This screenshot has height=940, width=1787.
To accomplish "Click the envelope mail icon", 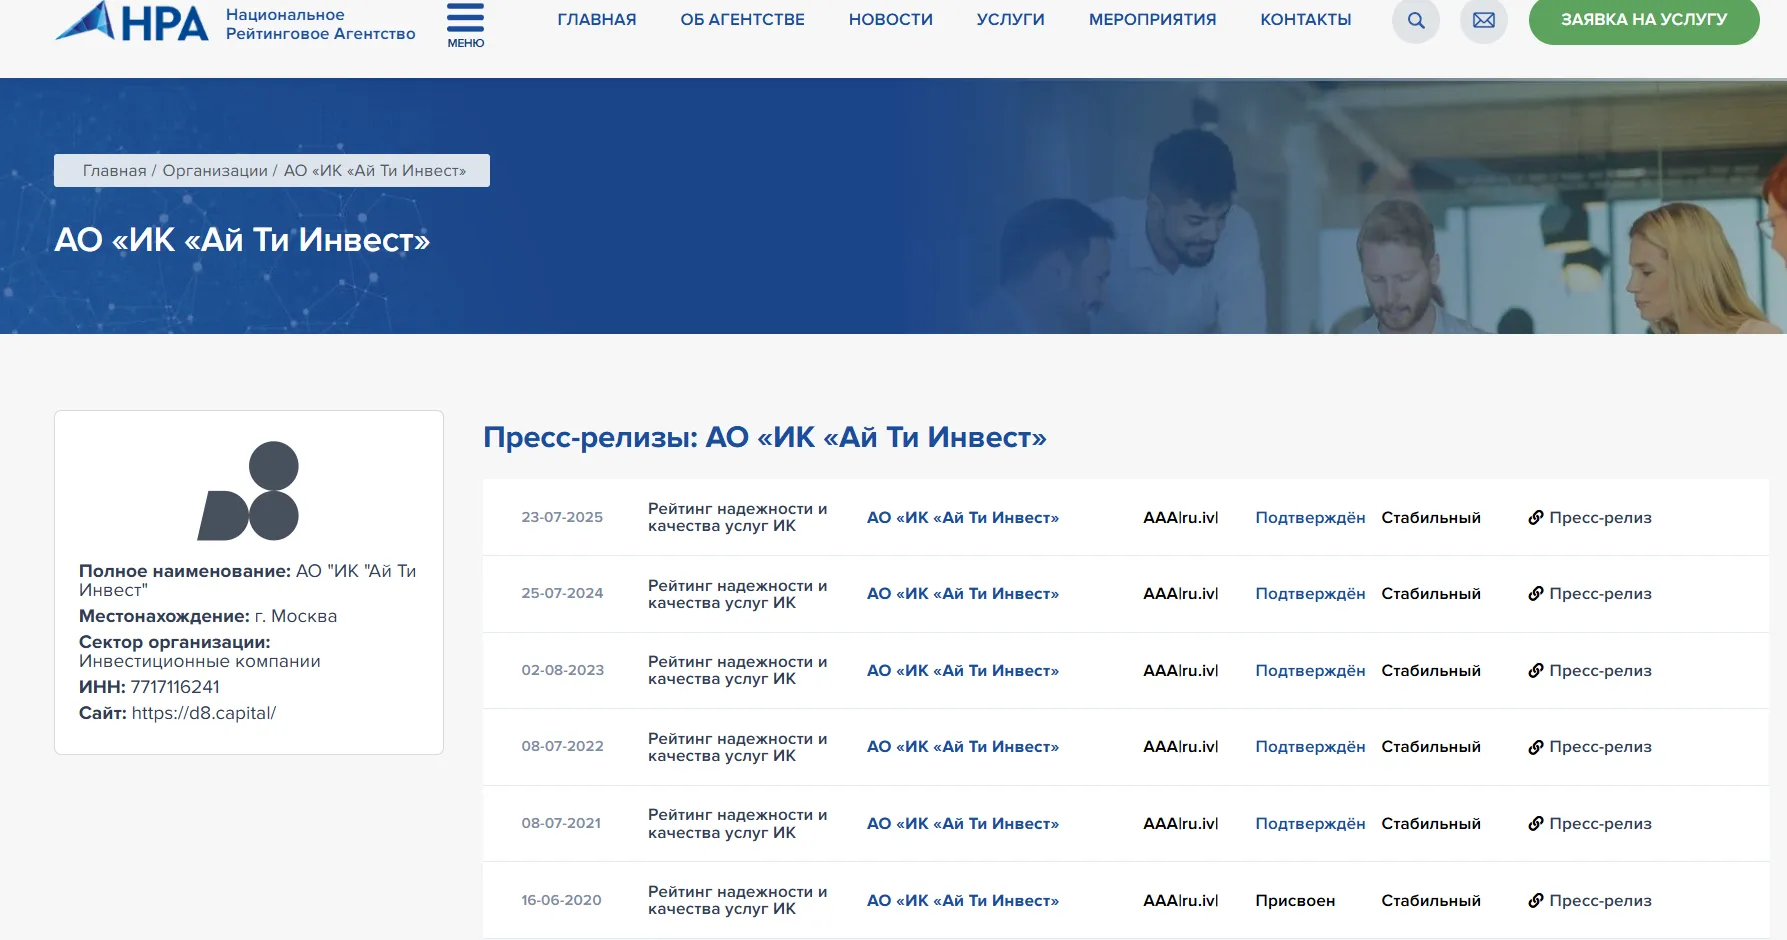I will pyautogui.click(x=1484, y=20).
